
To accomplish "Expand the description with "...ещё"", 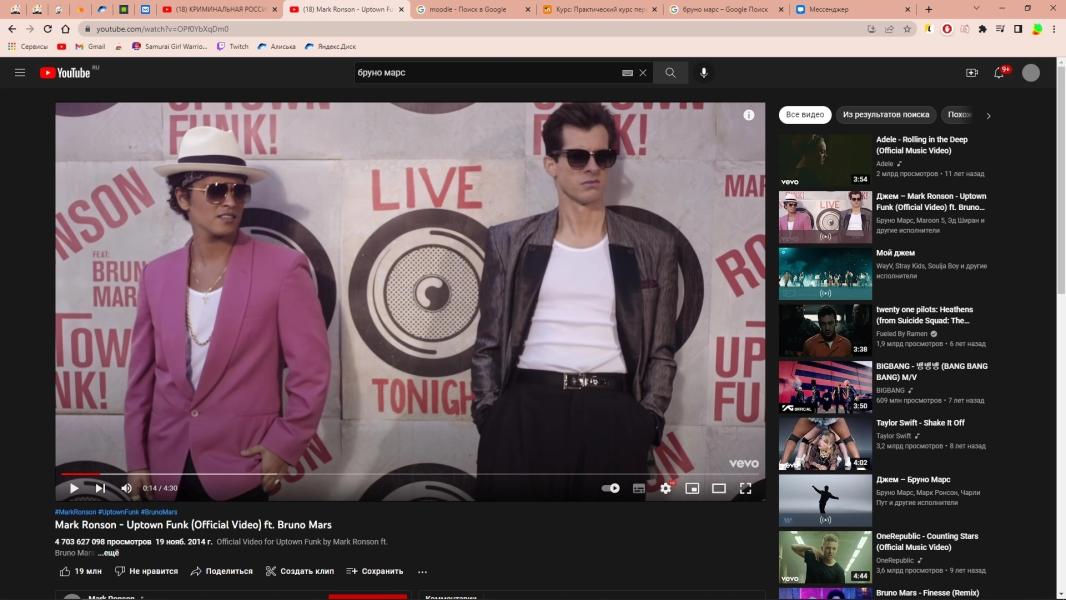I will coord(109,553).
